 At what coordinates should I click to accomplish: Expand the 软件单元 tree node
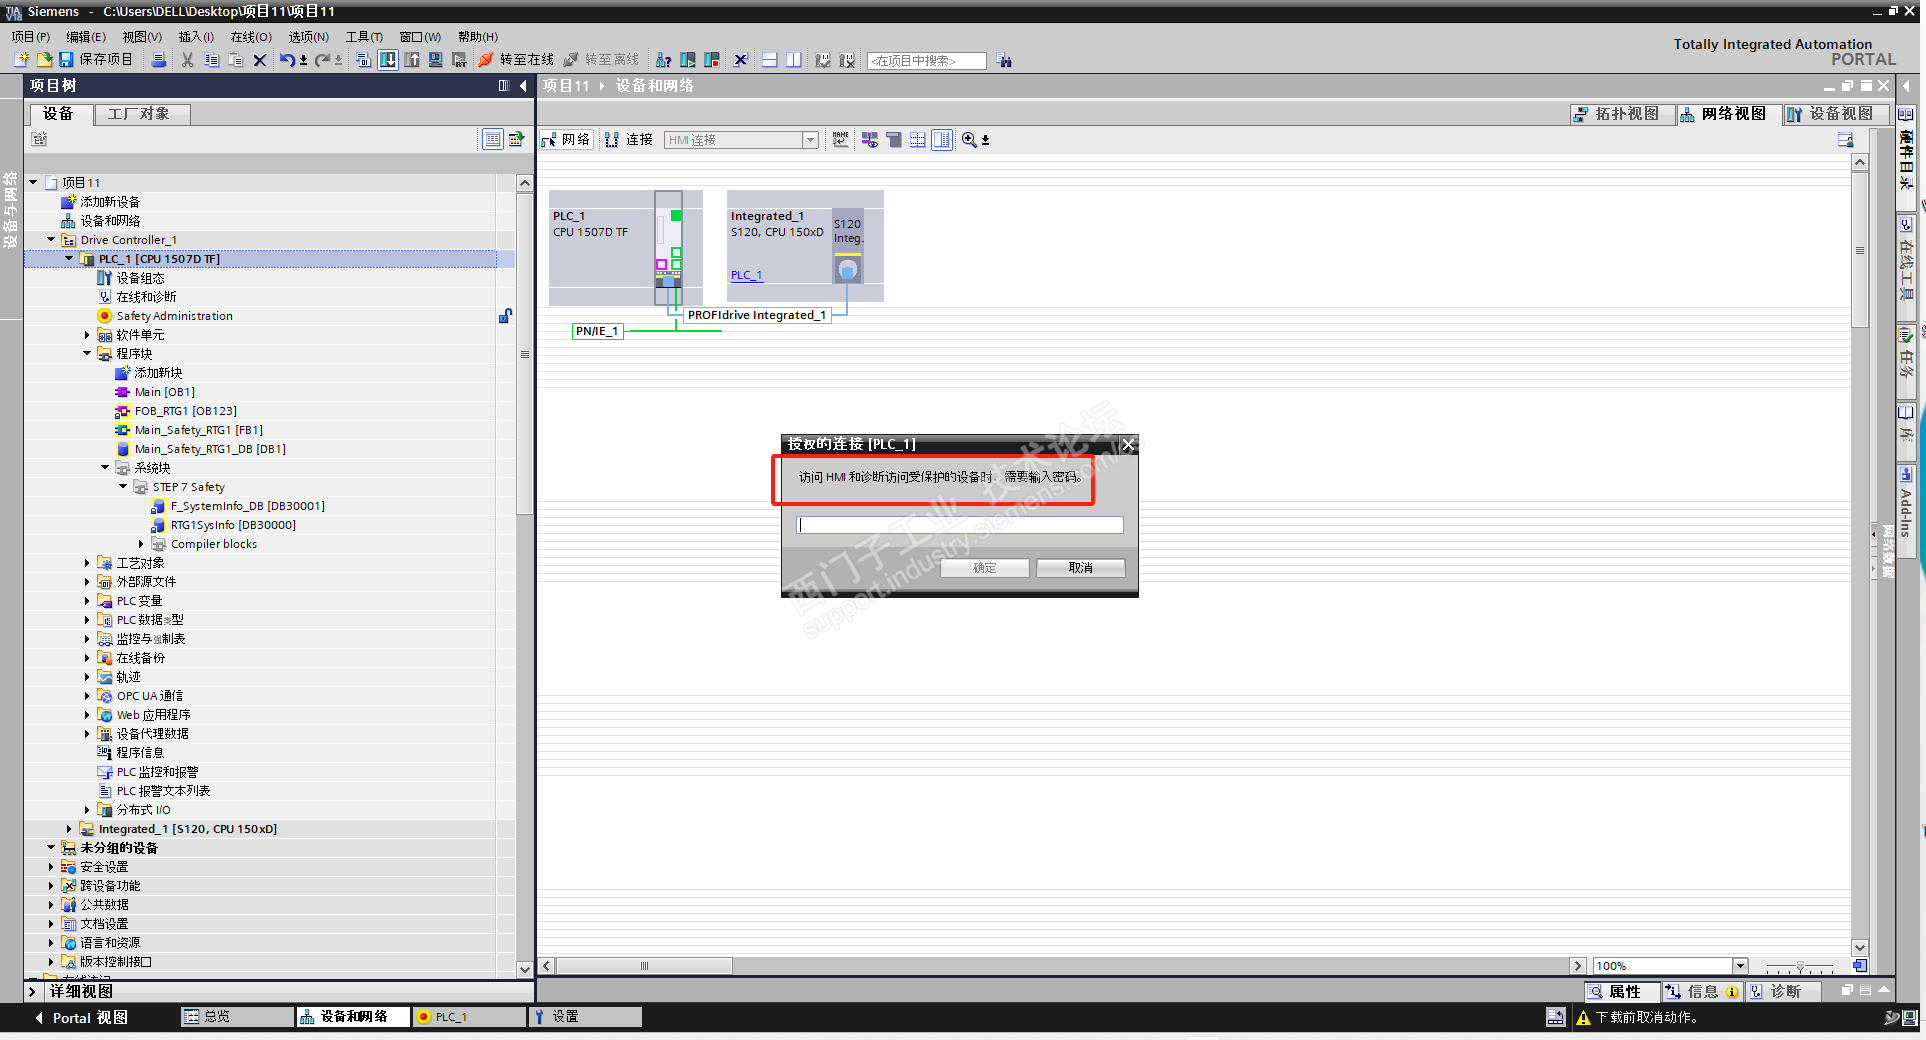pyautogui.click(x=87, y=335)
